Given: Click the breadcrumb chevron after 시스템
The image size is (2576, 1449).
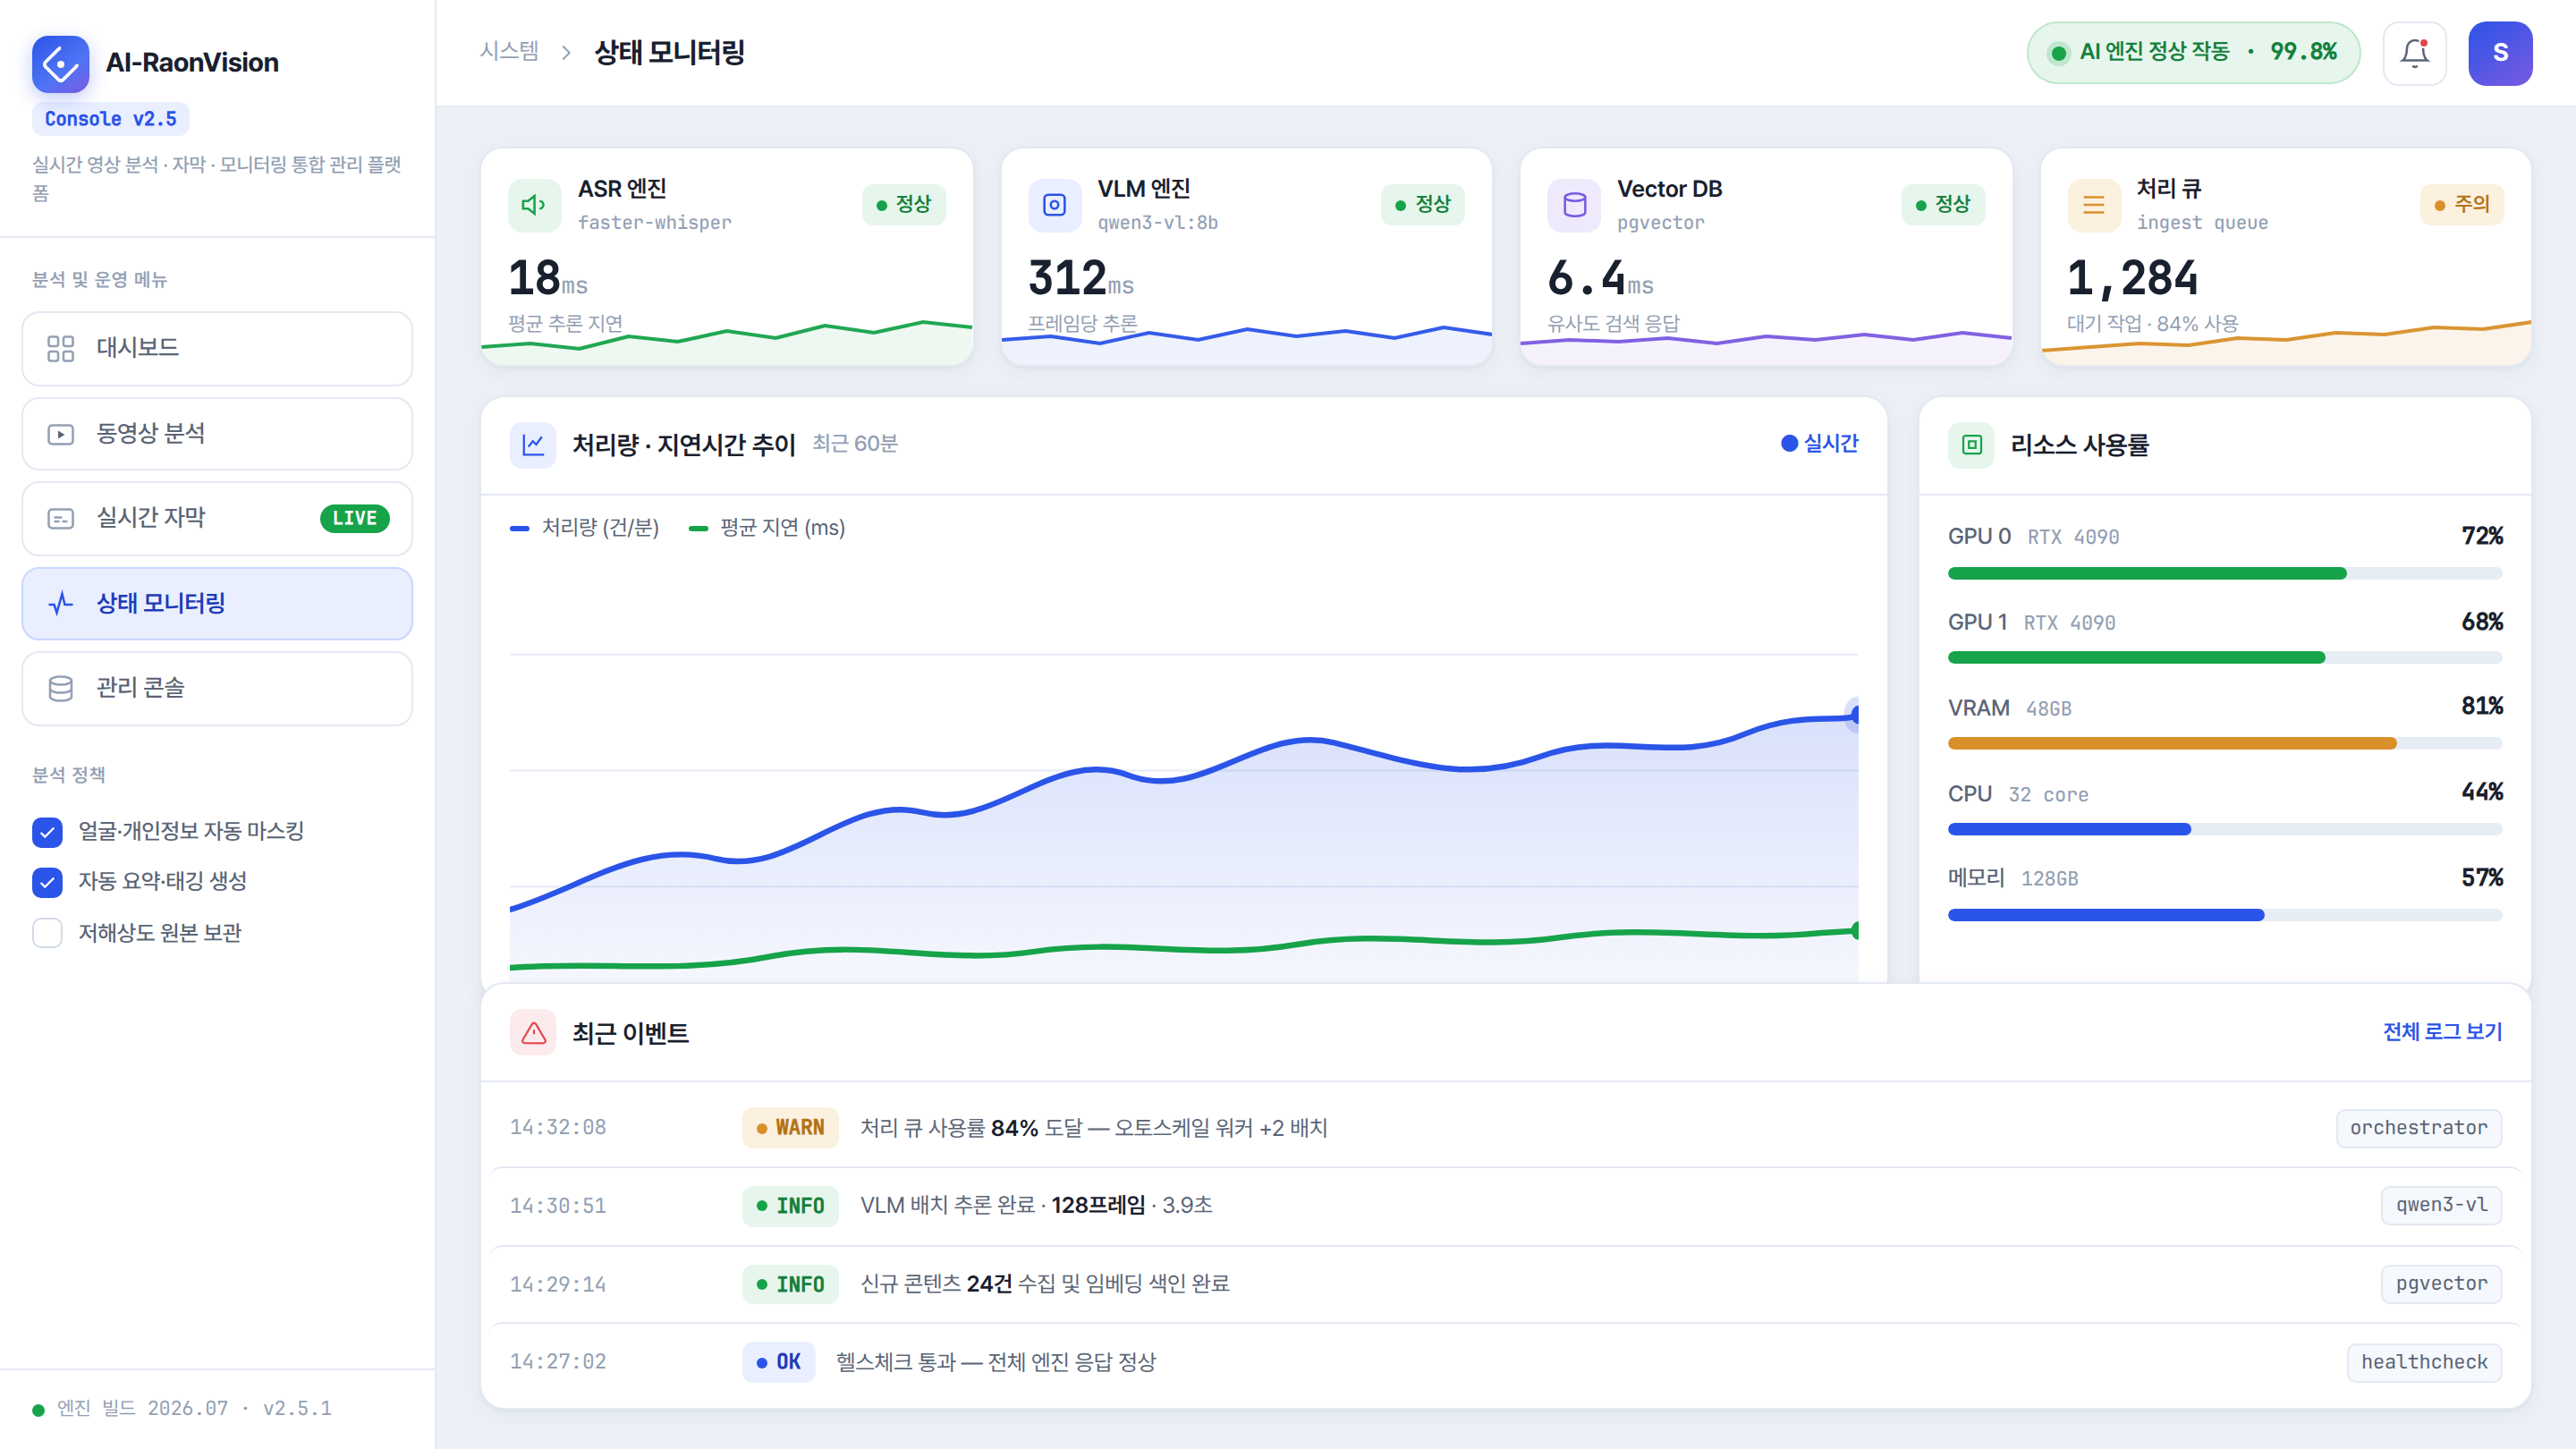Looking at the screenshot, I should coord(566,52).
